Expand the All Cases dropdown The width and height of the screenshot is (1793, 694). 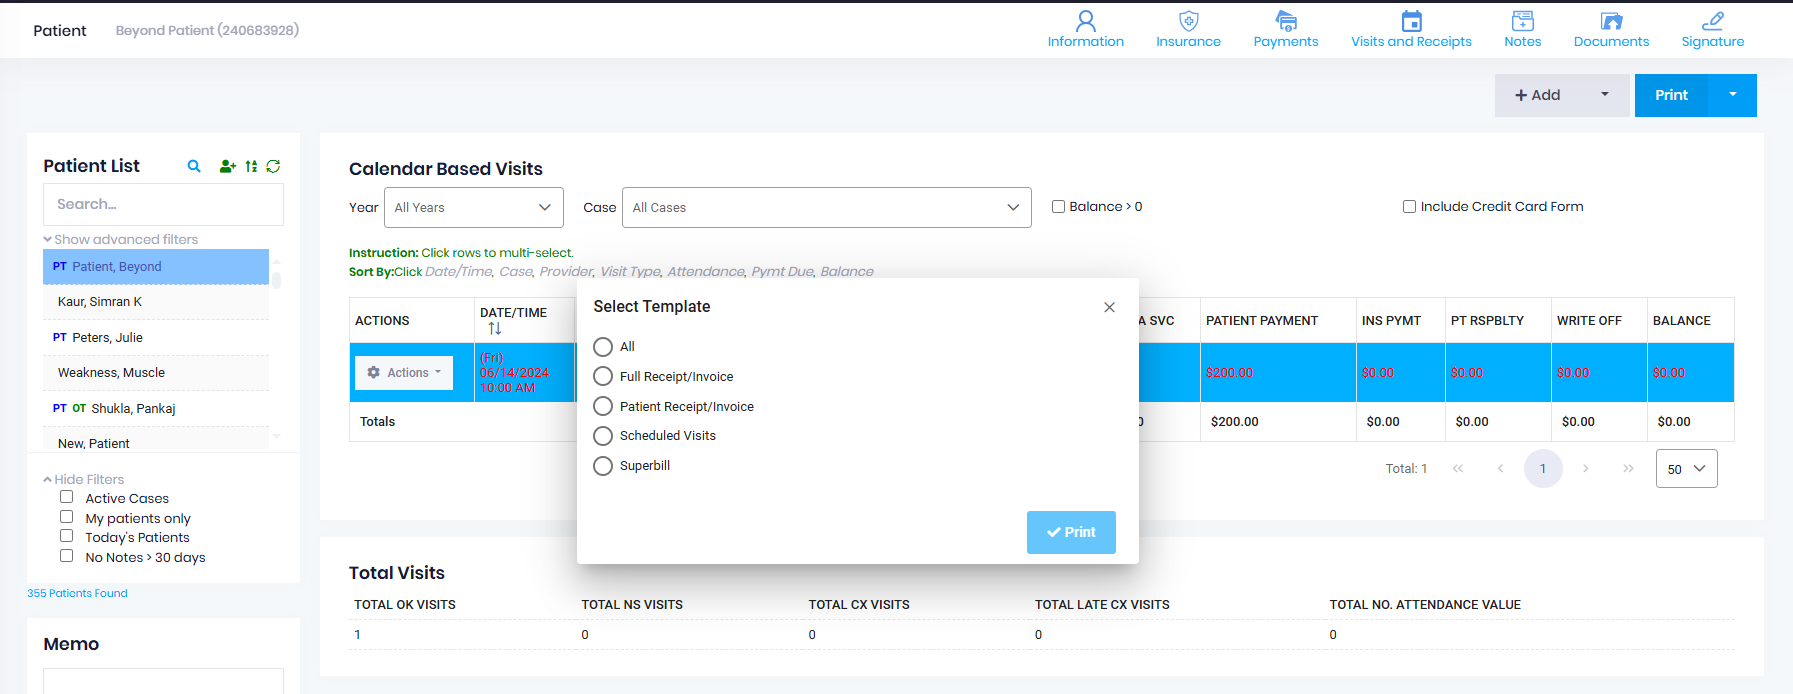(826, 208)
